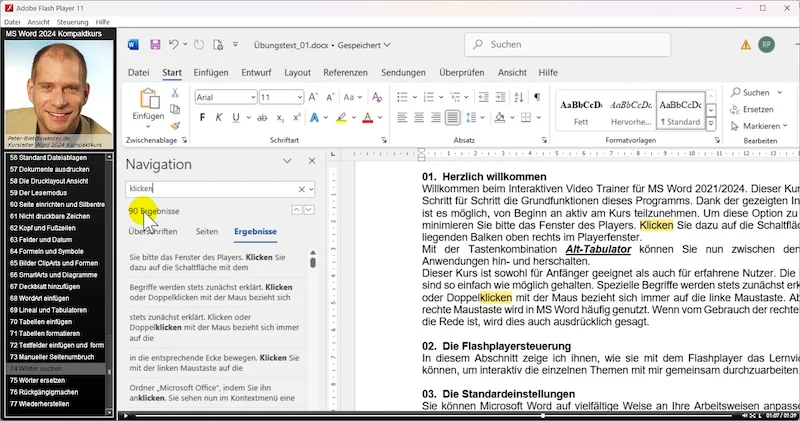Image resolution: width=800 pixels, height=421 pixels.
Task: Click the yellow text highlight color button
Action: 341,118
